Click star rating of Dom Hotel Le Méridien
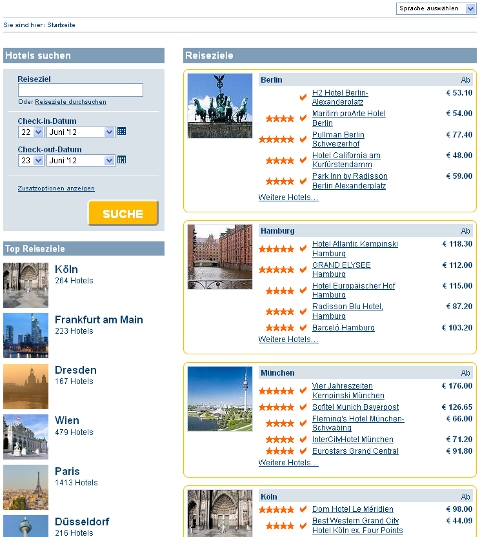The height and width of the screenshot is (537, 480). pos(276,510)
